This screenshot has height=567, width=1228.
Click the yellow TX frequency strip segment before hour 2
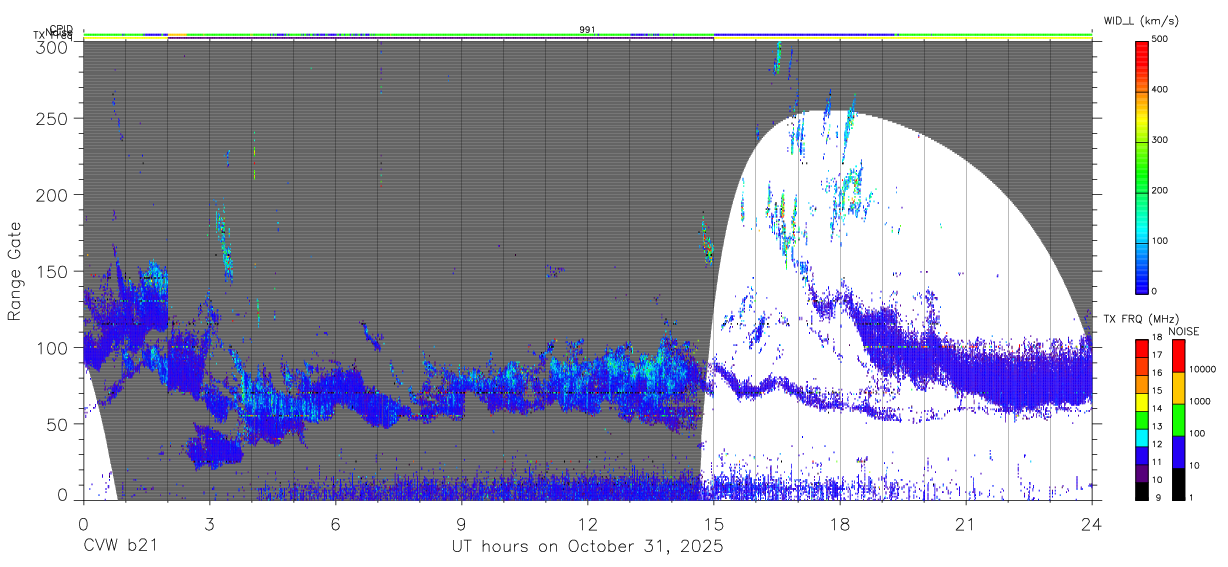coord(125,39)
